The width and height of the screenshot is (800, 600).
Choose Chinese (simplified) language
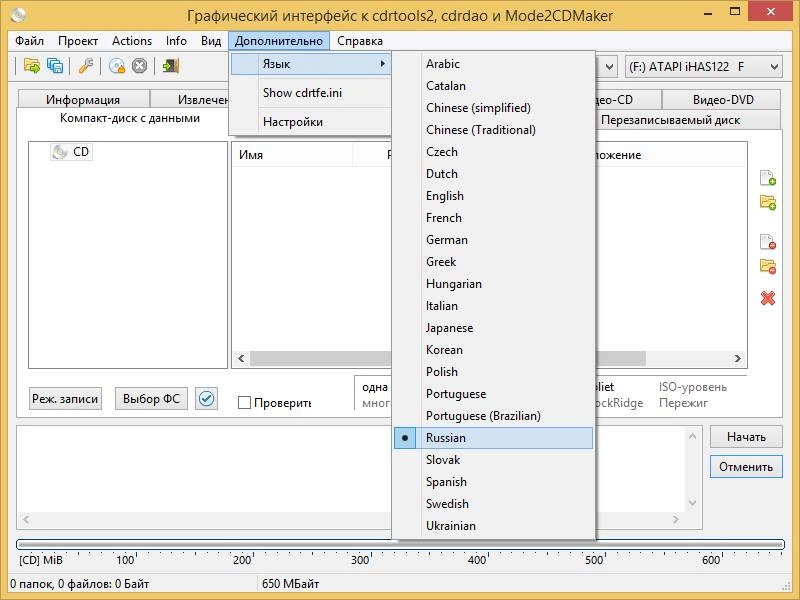coord(493,108)
